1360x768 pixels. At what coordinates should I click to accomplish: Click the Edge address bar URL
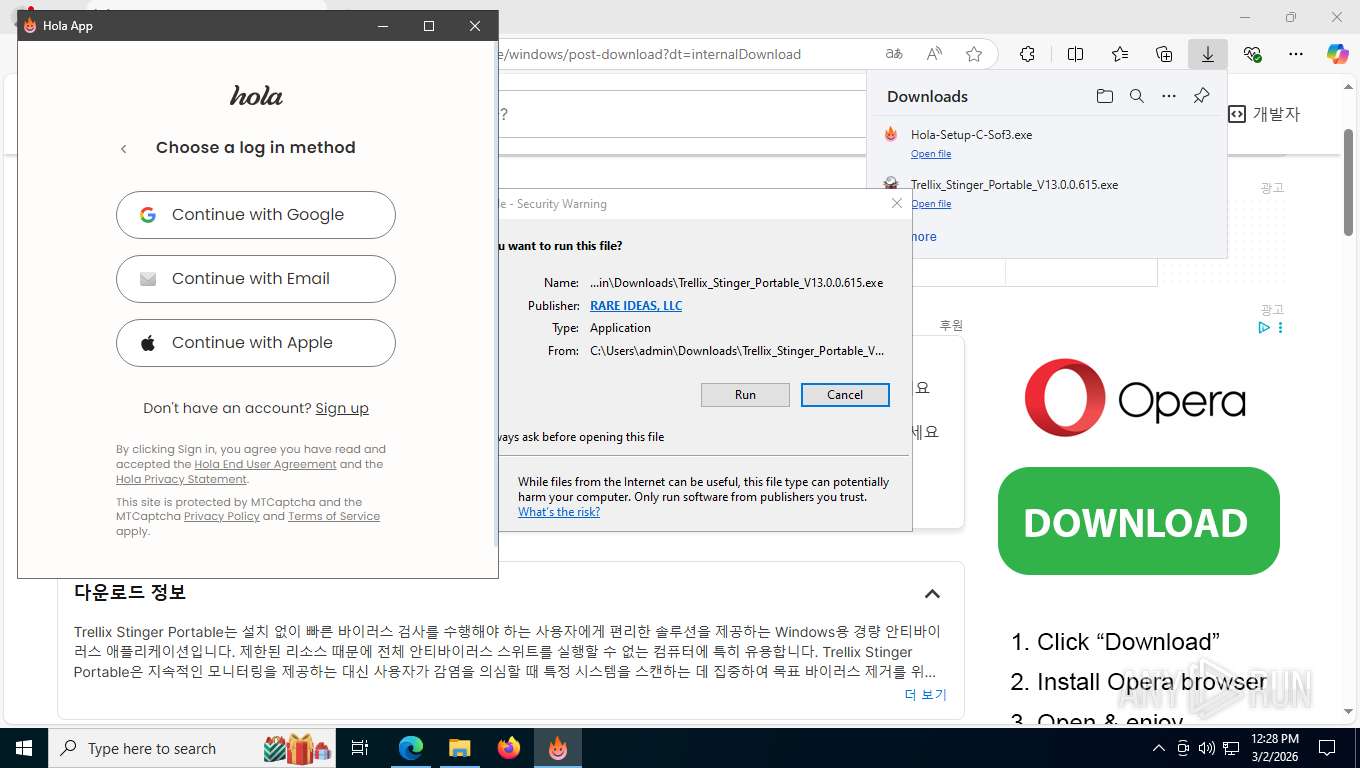coord(650,54)
